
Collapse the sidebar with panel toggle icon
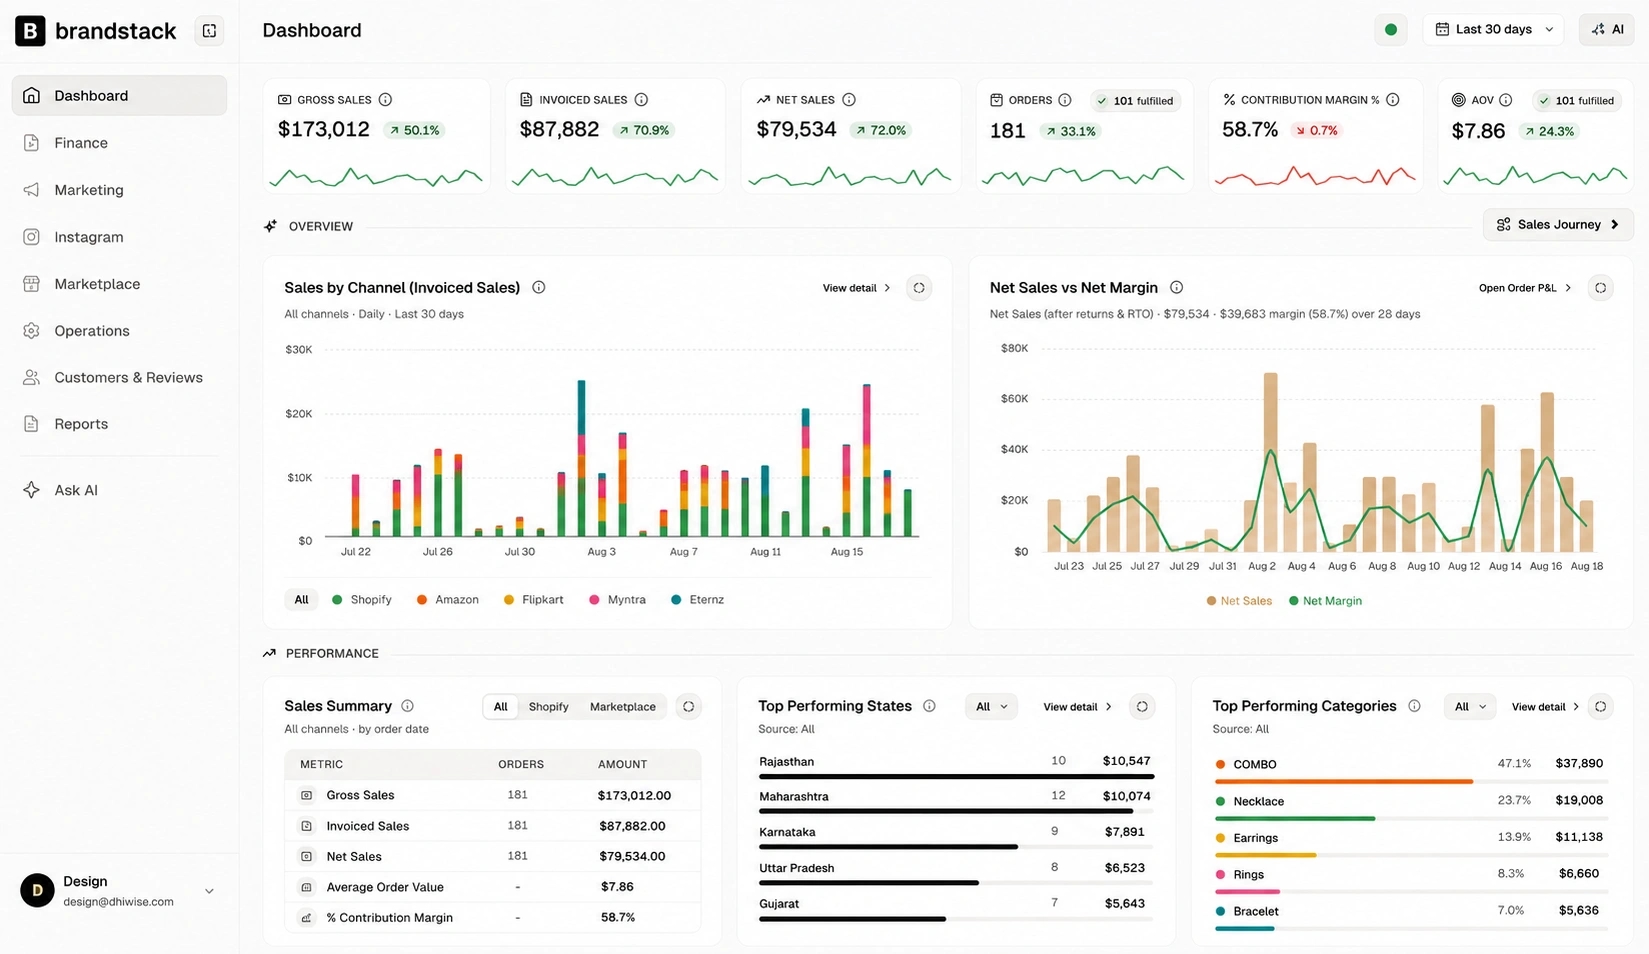click(209, 31)
